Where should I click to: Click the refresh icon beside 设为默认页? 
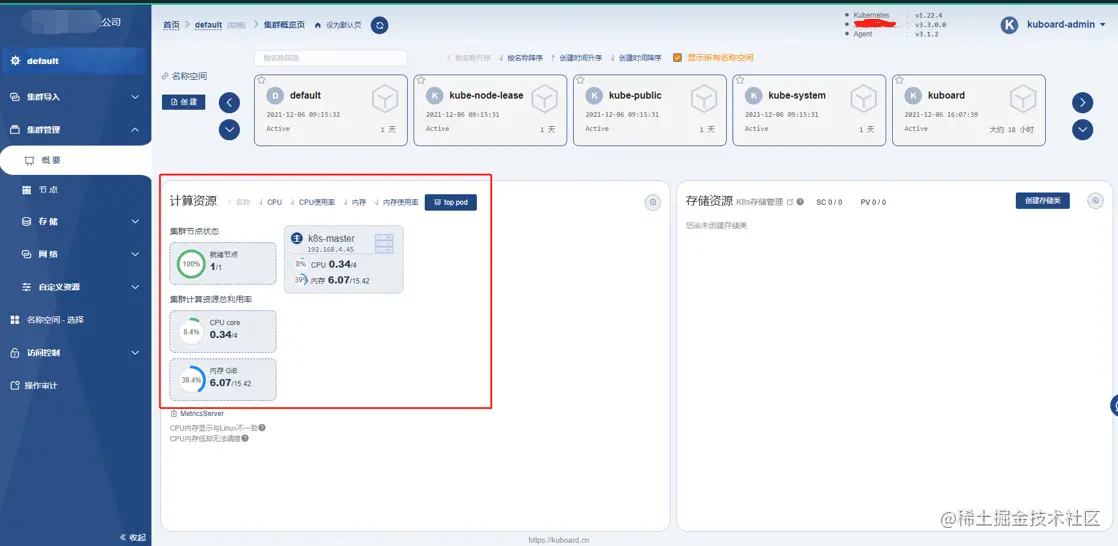click(380, 25)
